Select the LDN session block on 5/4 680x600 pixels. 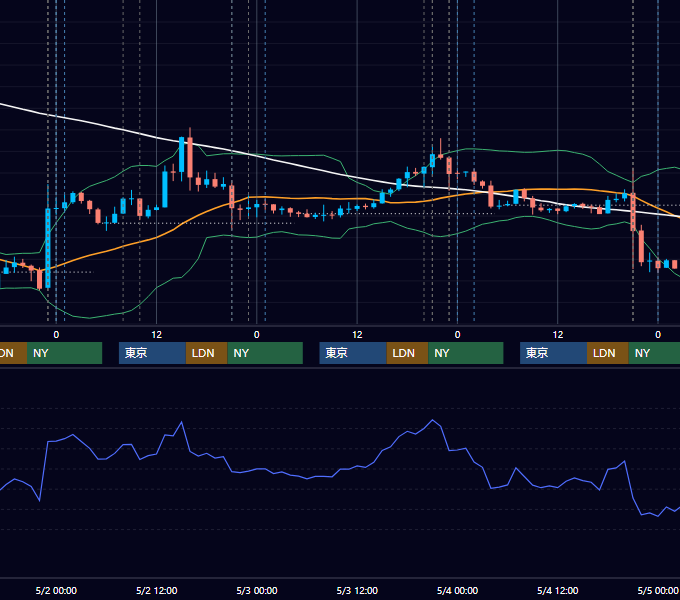click(608, 353)
